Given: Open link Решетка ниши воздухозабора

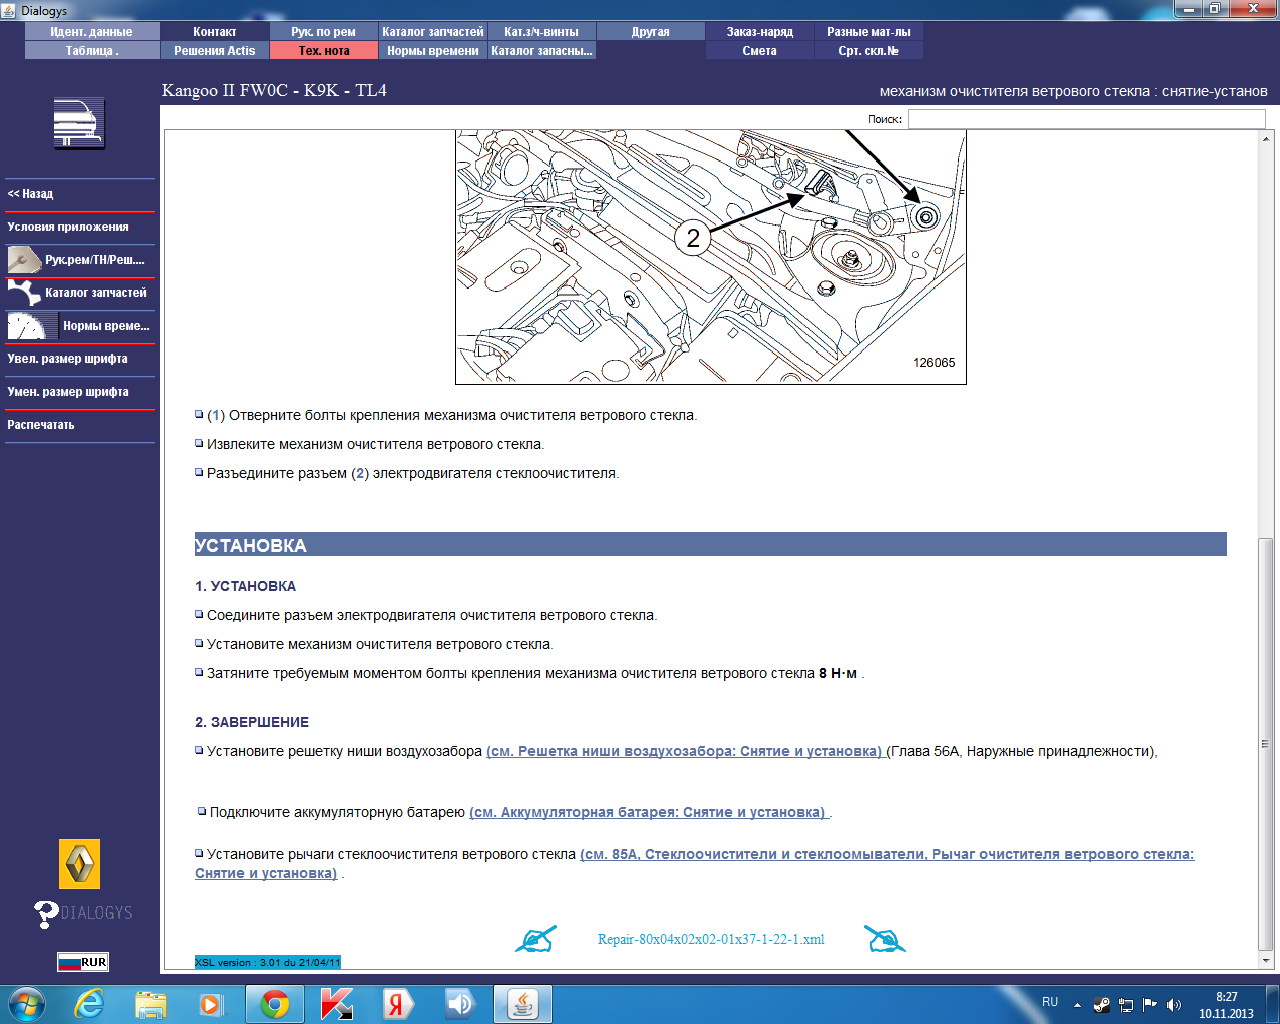Looking at the screenshot, I should click(x=685, y=751).
